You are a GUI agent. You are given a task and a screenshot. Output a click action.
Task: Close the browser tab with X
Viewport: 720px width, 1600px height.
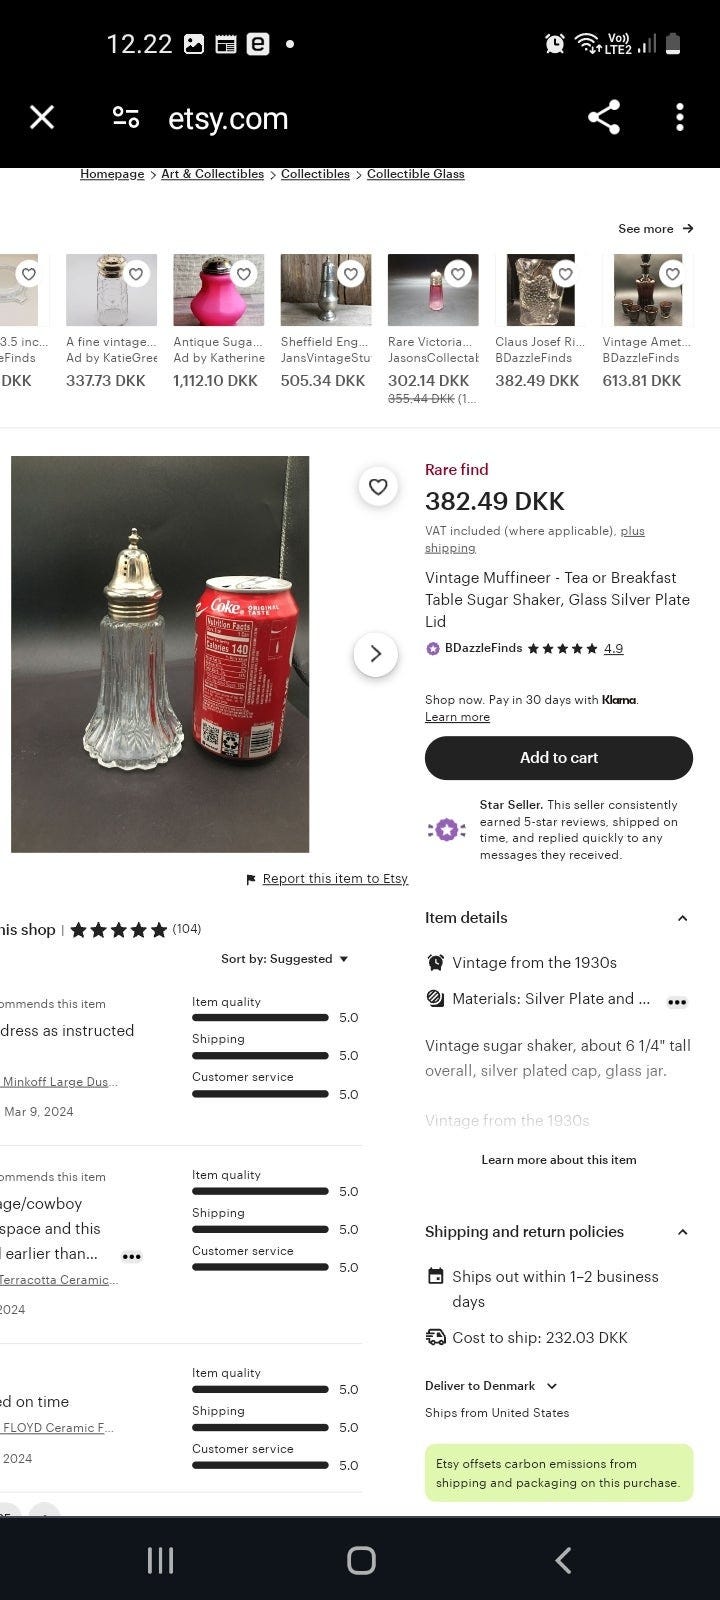[x=42, y=118]
